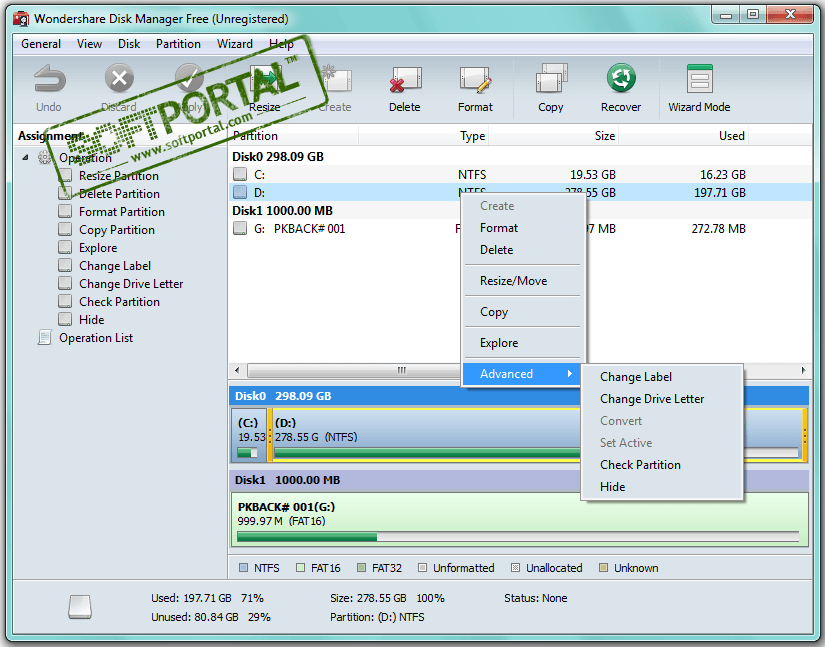Click Operation List label in sidebar
Screen dimensions: 825x647
coord(96,338)
